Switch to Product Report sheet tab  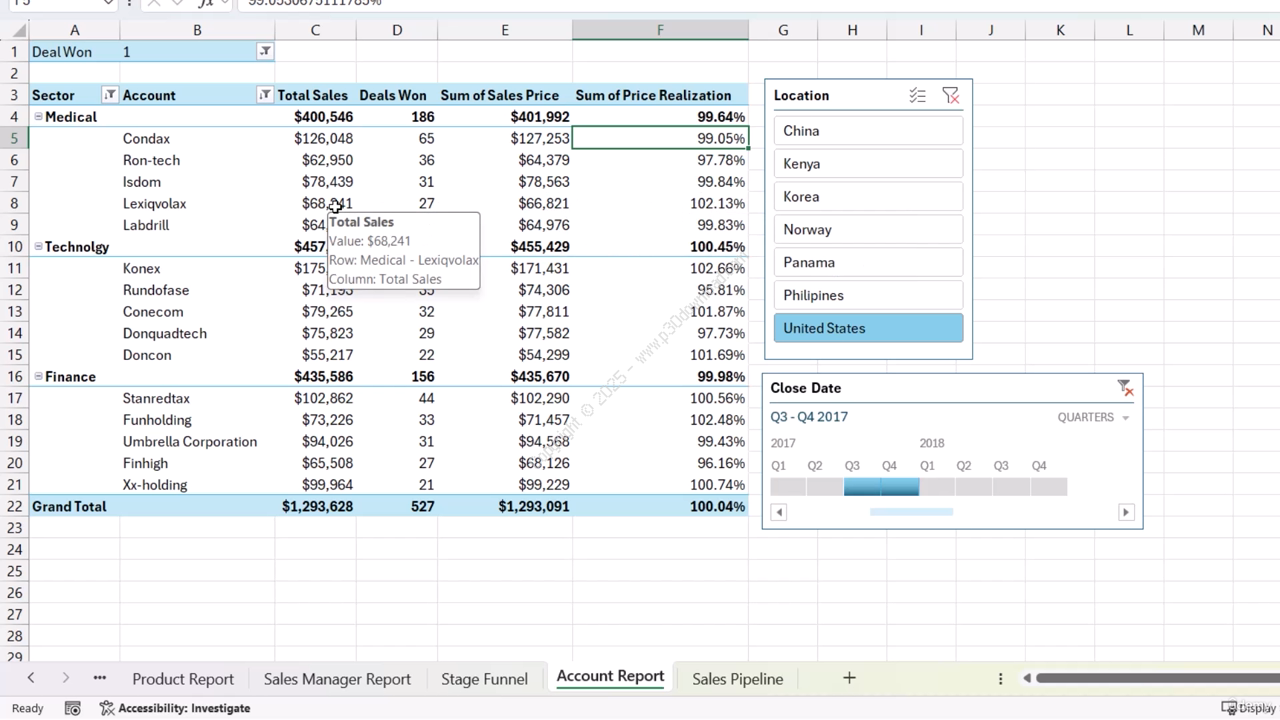click(183, 679)
